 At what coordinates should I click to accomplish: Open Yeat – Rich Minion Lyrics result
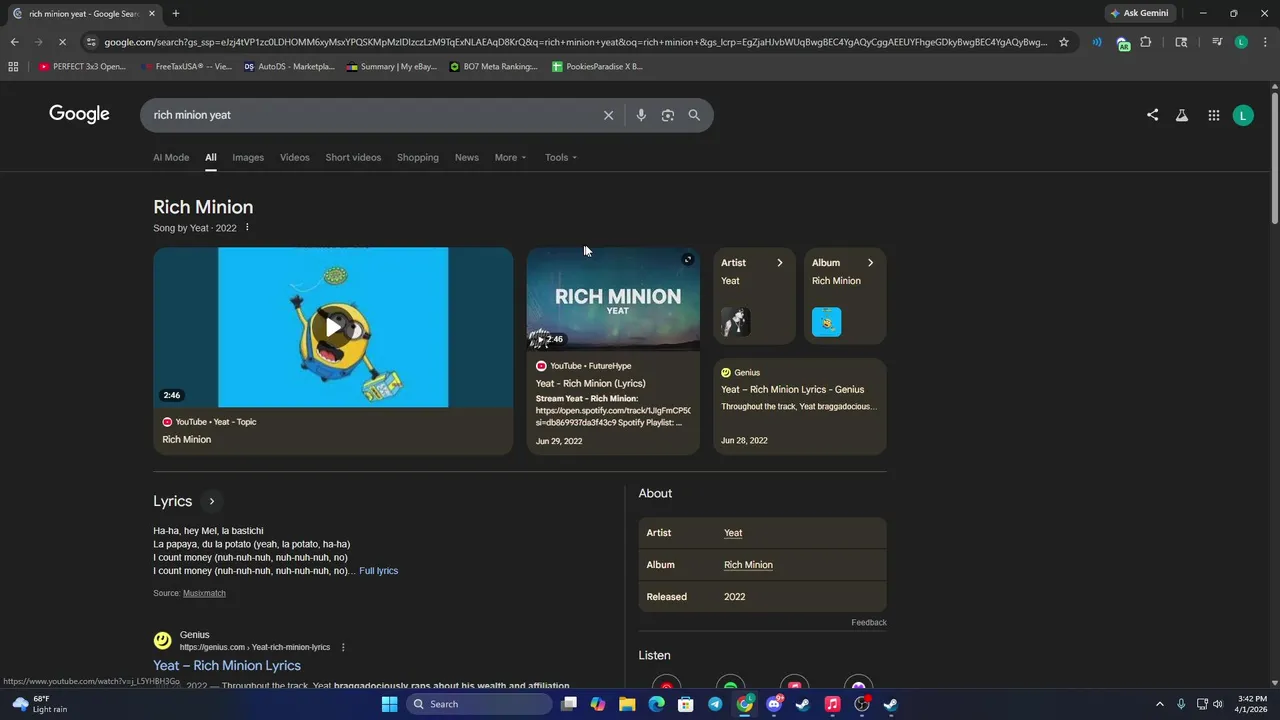tap(227, 666)
